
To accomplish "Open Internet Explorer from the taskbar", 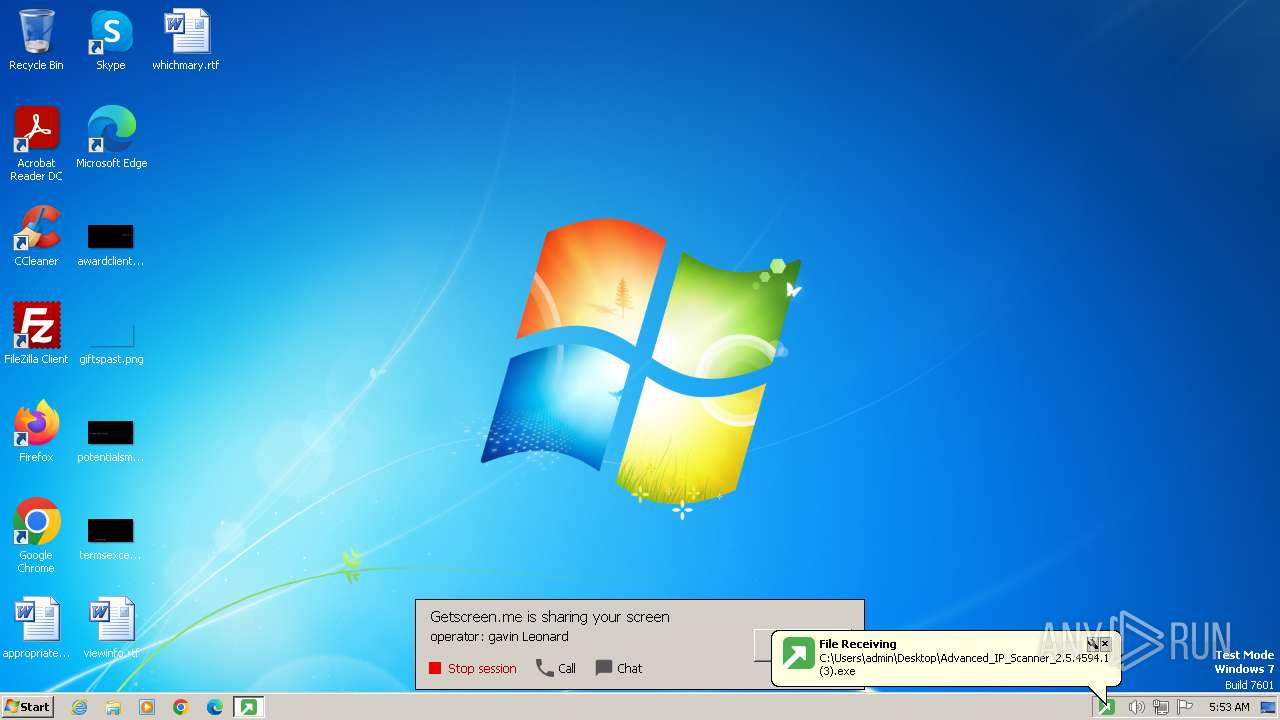I will [79, 707].
